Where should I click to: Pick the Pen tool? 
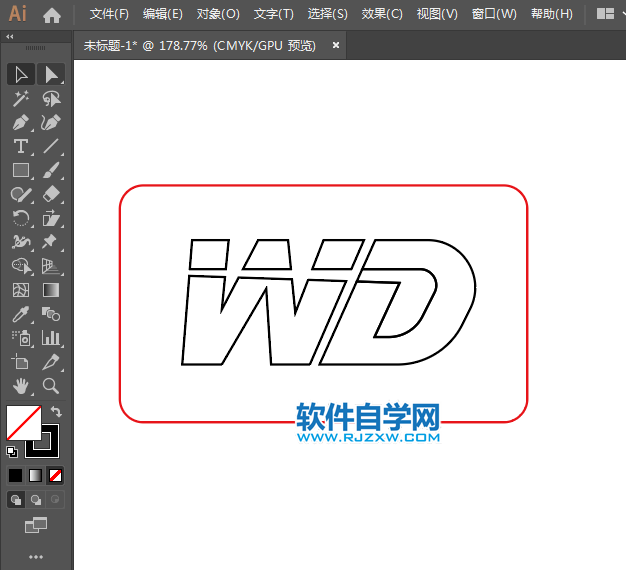click(x=21, y=122)
